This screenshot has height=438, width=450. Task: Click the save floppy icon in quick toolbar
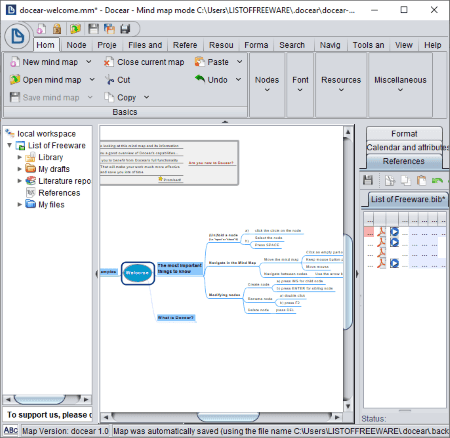(93, 29)
